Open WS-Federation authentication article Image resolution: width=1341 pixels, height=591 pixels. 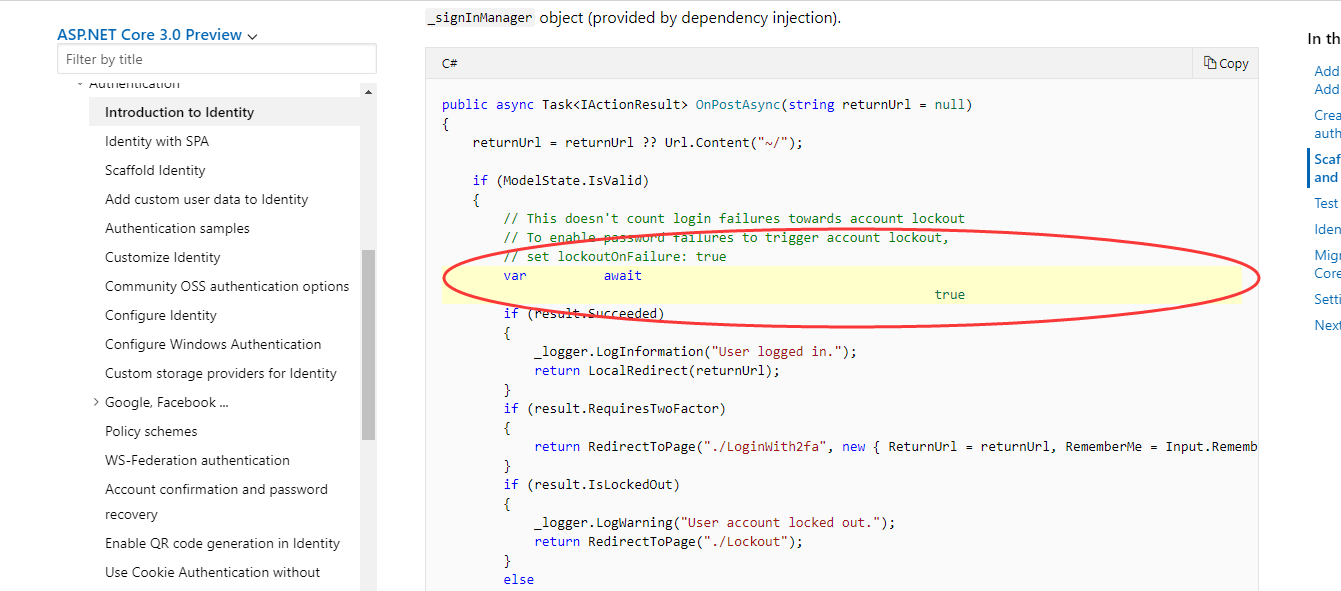coord(197,460)
